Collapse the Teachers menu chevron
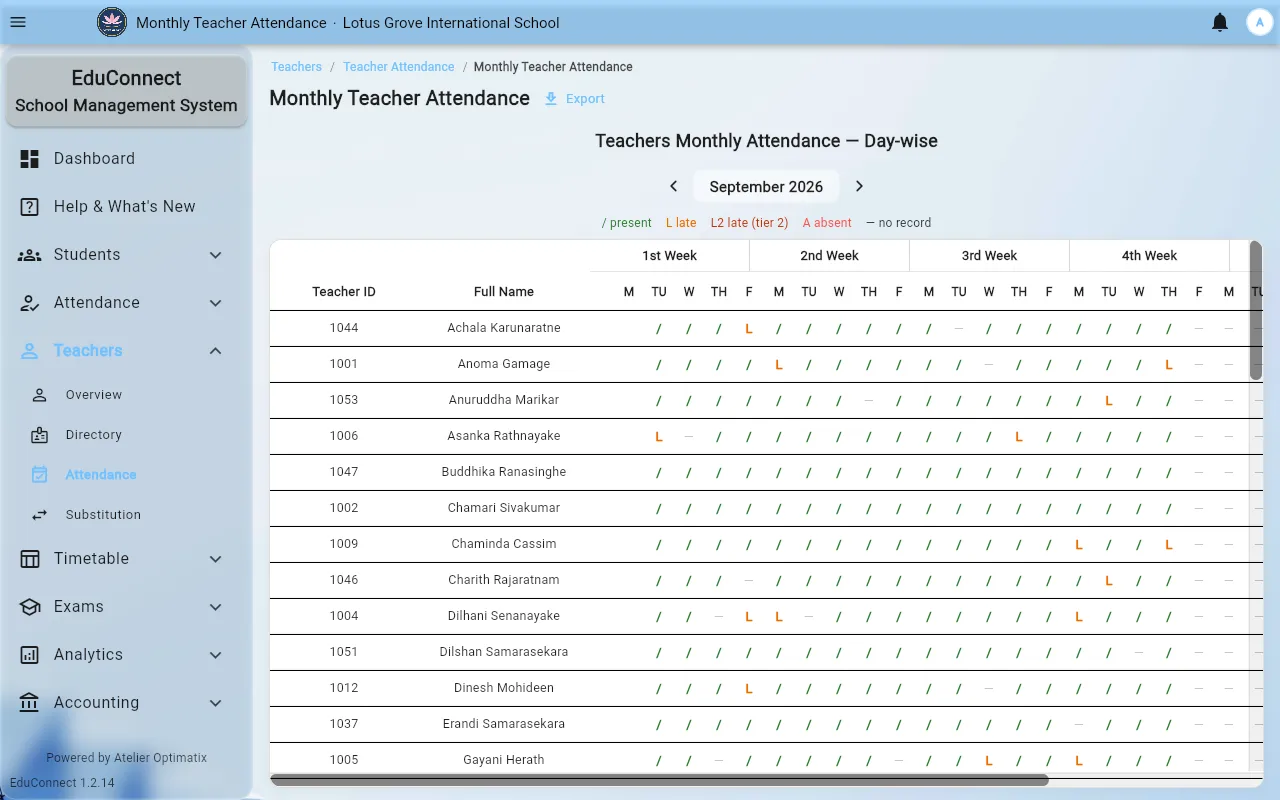Screen dimensions: 1280x800 click(216, 350)
